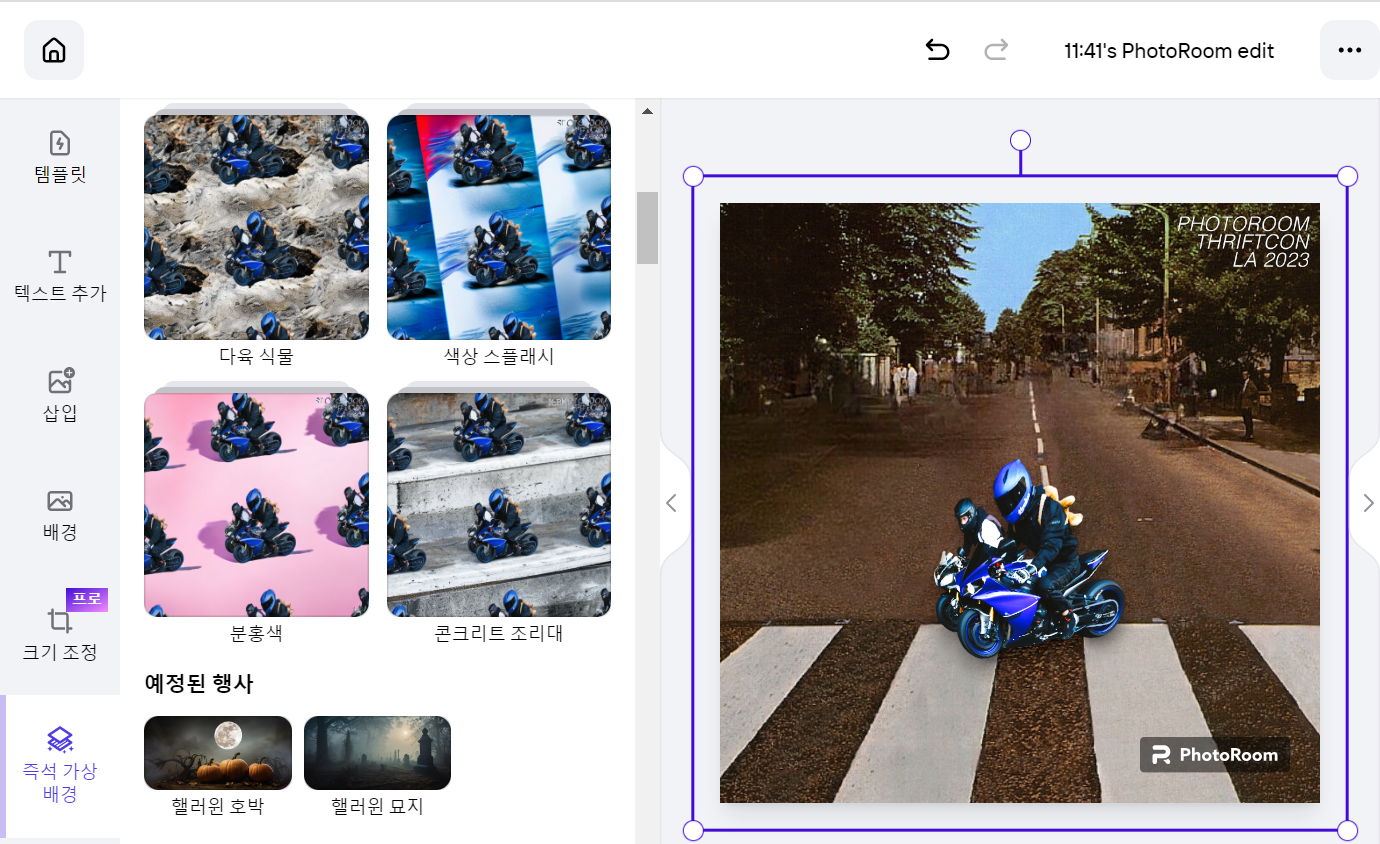
Task: Go to the Home screen icon
Action: tap(54, 50)
